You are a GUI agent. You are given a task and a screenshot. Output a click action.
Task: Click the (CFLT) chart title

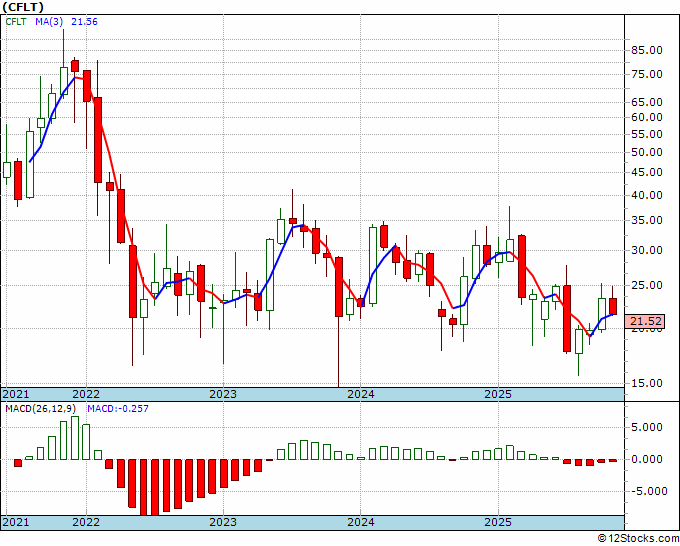tap(23, 7)
